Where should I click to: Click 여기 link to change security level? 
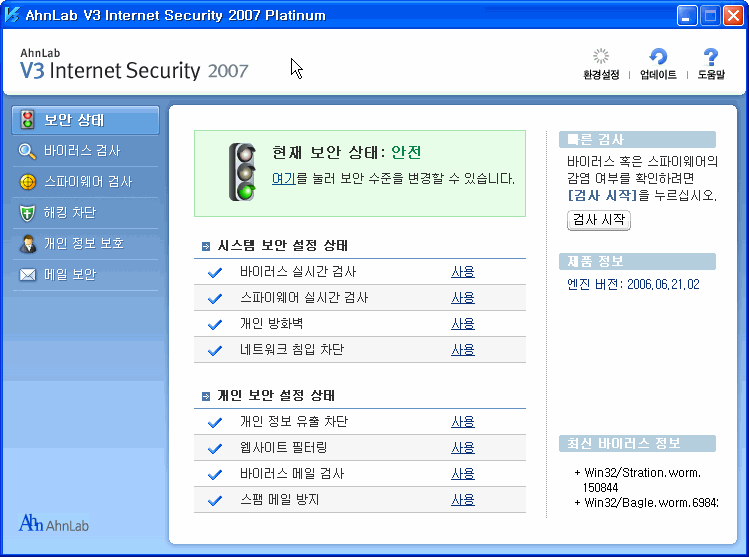pos(283,179)
